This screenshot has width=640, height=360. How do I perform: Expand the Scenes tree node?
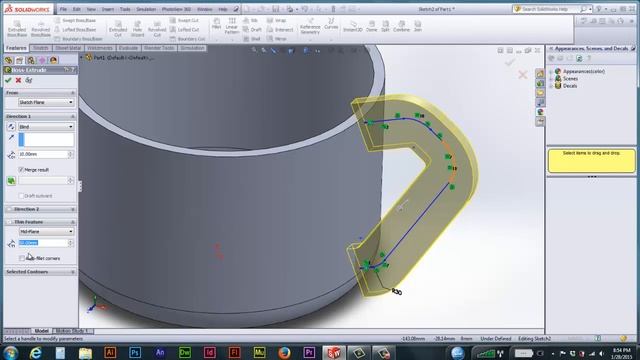click(551, 79)
